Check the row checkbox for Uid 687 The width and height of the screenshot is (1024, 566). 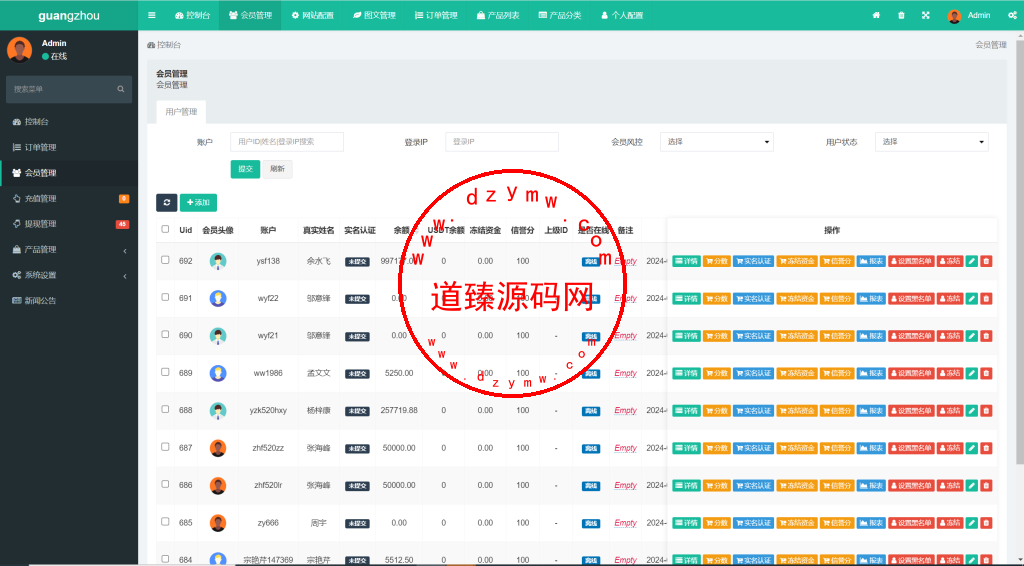click(165, 447)
